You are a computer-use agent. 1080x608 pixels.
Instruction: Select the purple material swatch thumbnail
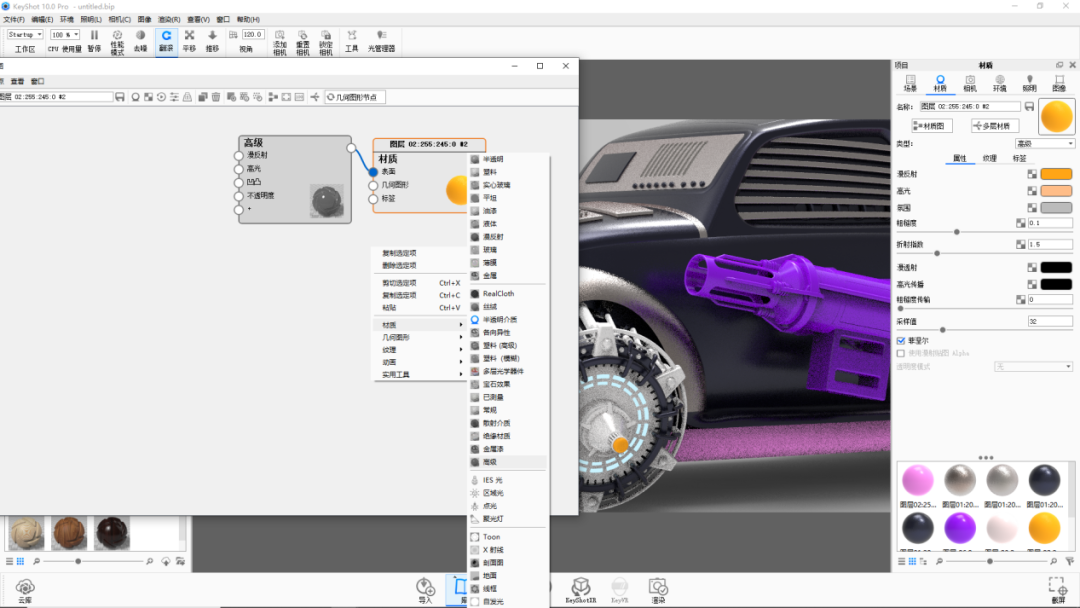coord(959,529)
